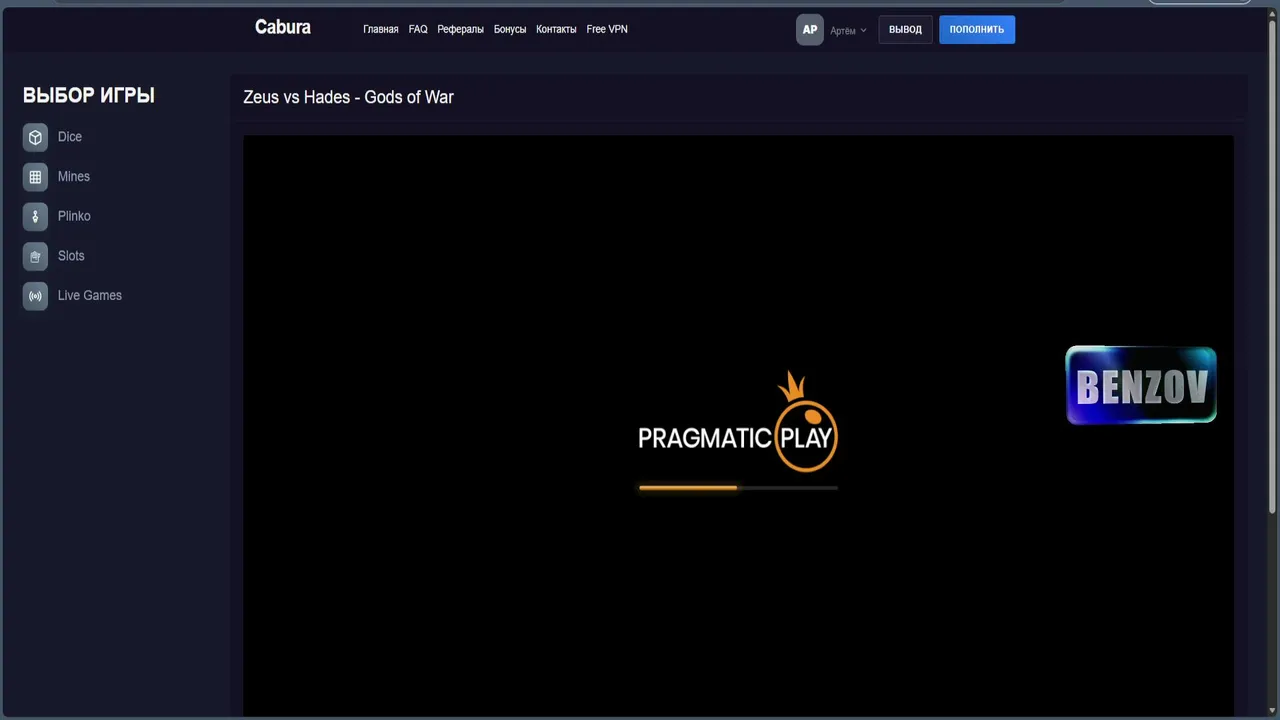The image size is (1280, 720).
Task: Open the Бонусы page
Action: [510, 30]
